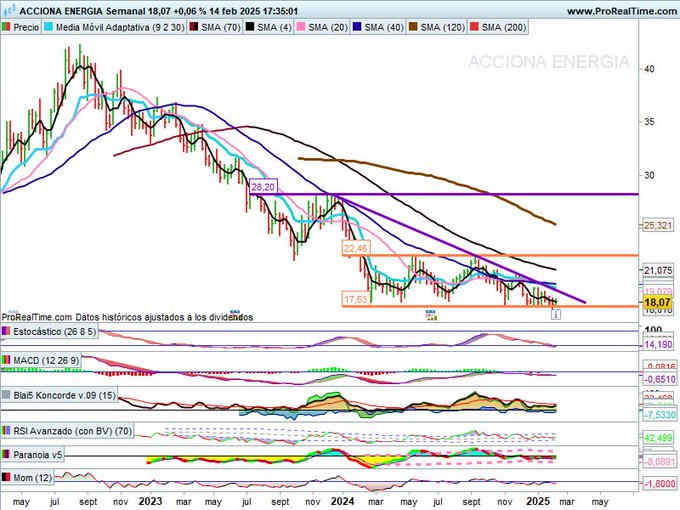The image size is (680, 510).
Task: Click the Blai5 Koncorde indicator color icon
Action: point(6,396)
